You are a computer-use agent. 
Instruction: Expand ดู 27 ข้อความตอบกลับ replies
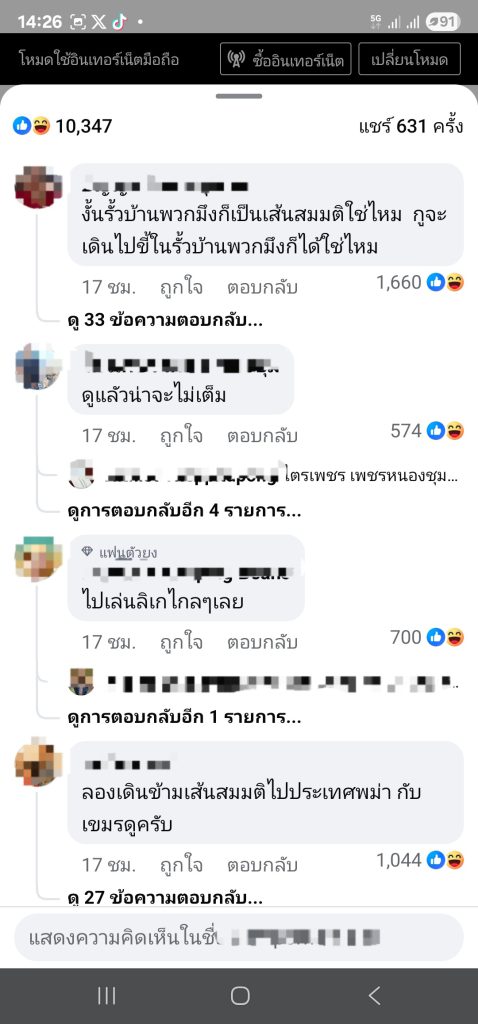165,898
